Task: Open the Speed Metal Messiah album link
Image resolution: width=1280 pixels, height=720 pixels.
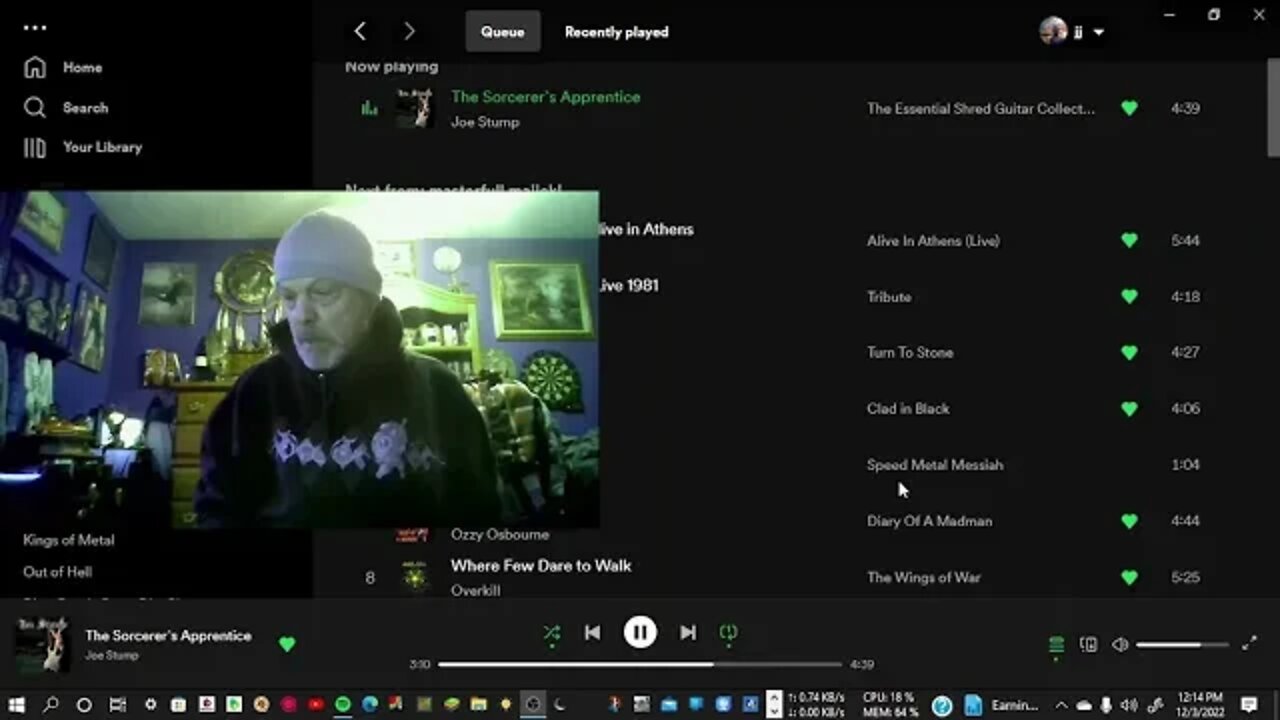Action: [x=935, y=465]
